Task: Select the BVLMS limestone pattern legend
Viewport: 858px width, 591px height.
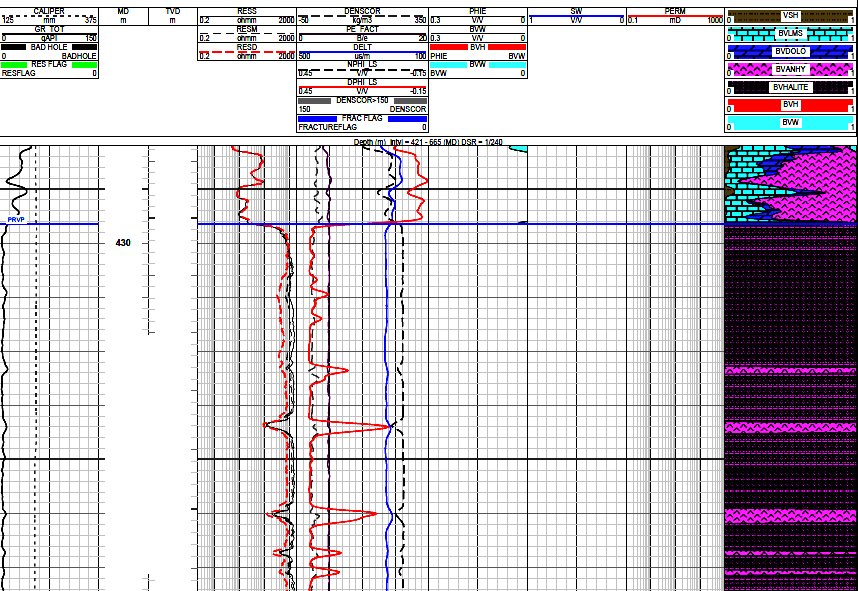Action: (x=790, y=33)
